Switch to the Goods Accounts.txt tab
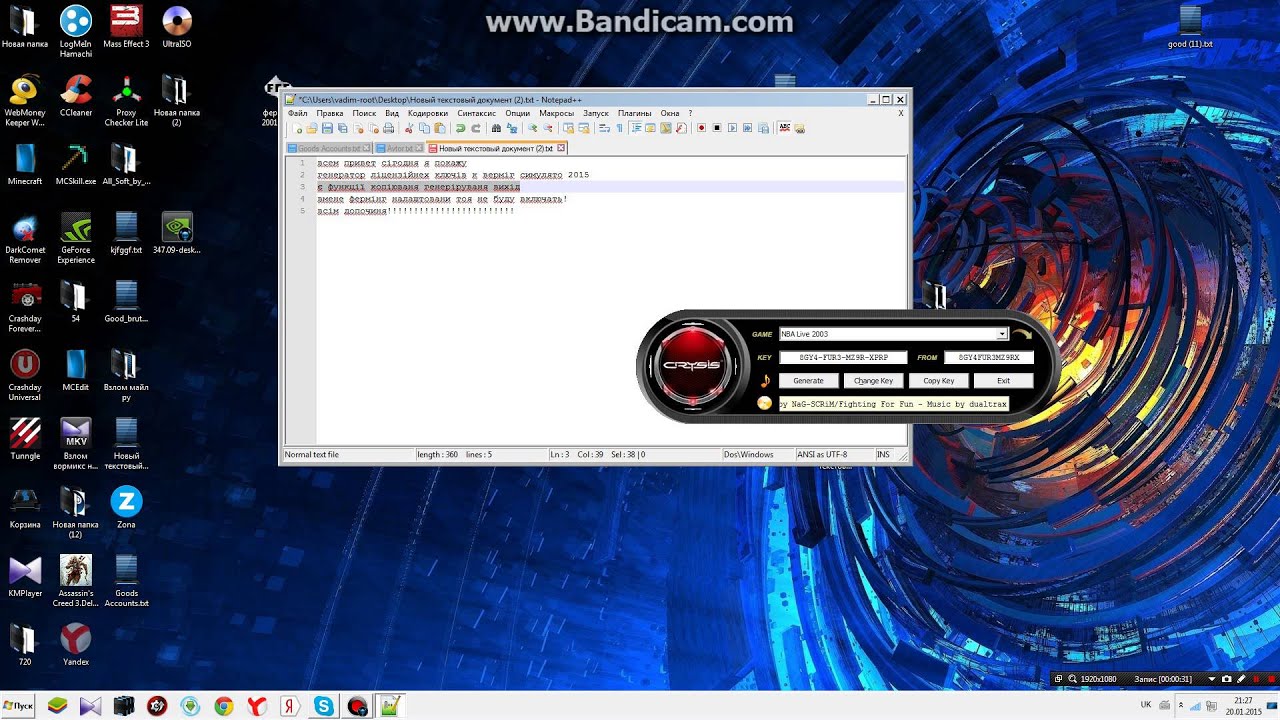The width and height of the screenshot is (1280, 720). coord(329,148)
